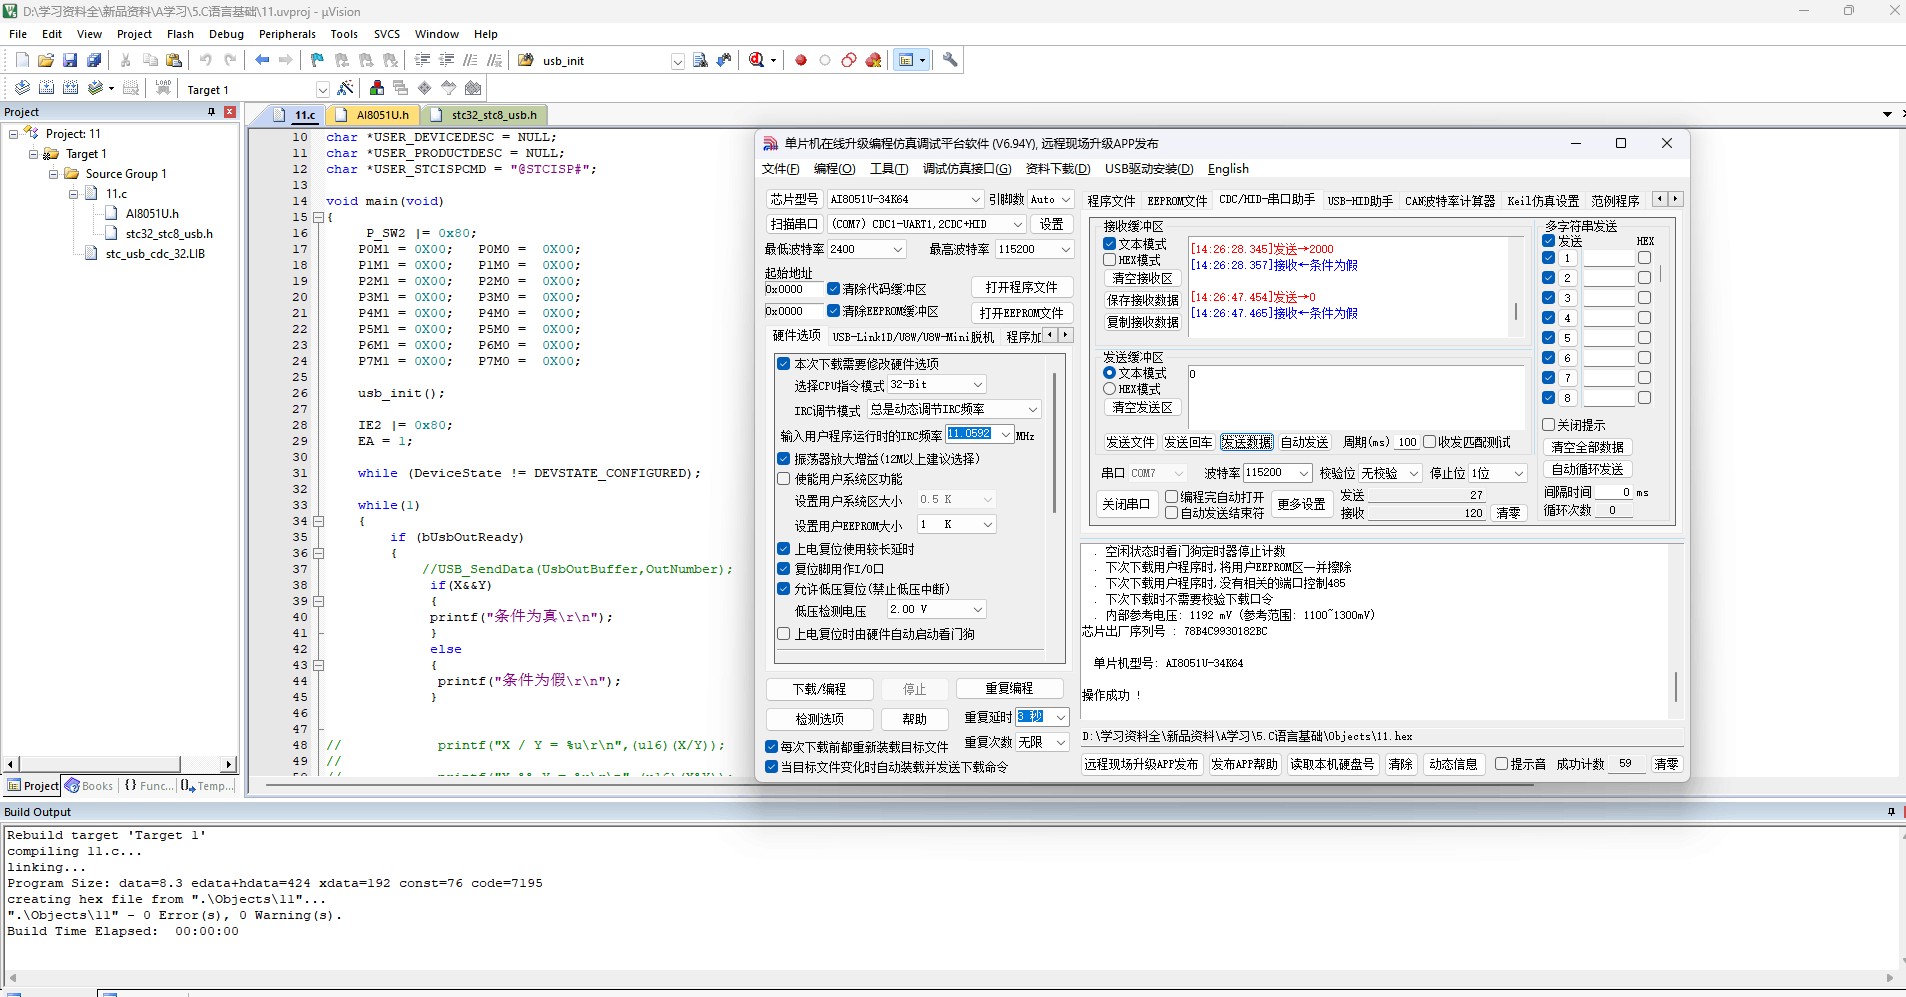Collapse the Source Group 1 tree node

pos(53,174)
